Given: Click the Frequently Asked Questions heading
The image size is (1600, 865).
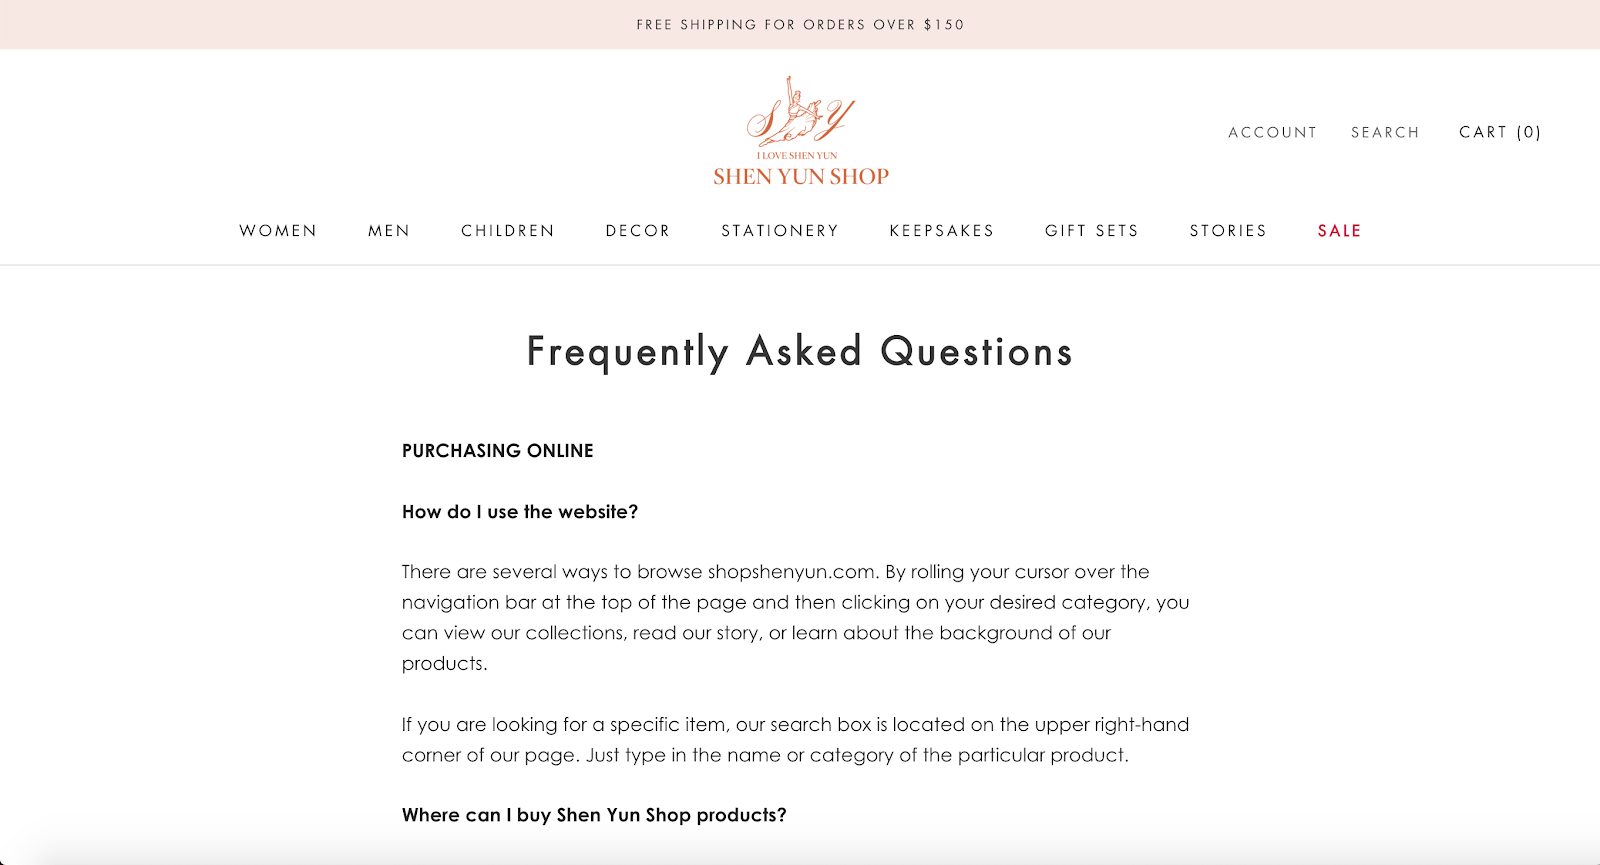Looking at the screenshot, I should point(800,352).
